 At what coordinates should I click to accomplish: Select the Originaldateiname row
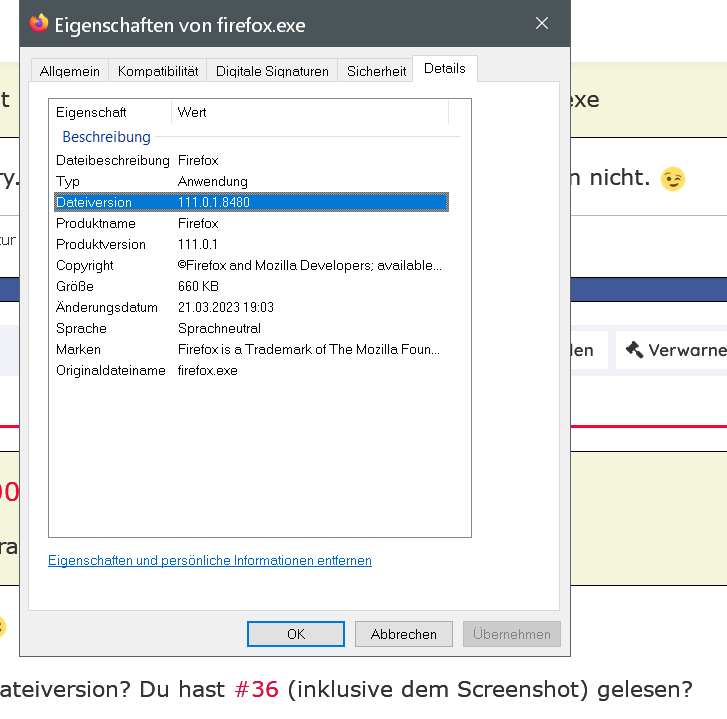click(250, 370)
